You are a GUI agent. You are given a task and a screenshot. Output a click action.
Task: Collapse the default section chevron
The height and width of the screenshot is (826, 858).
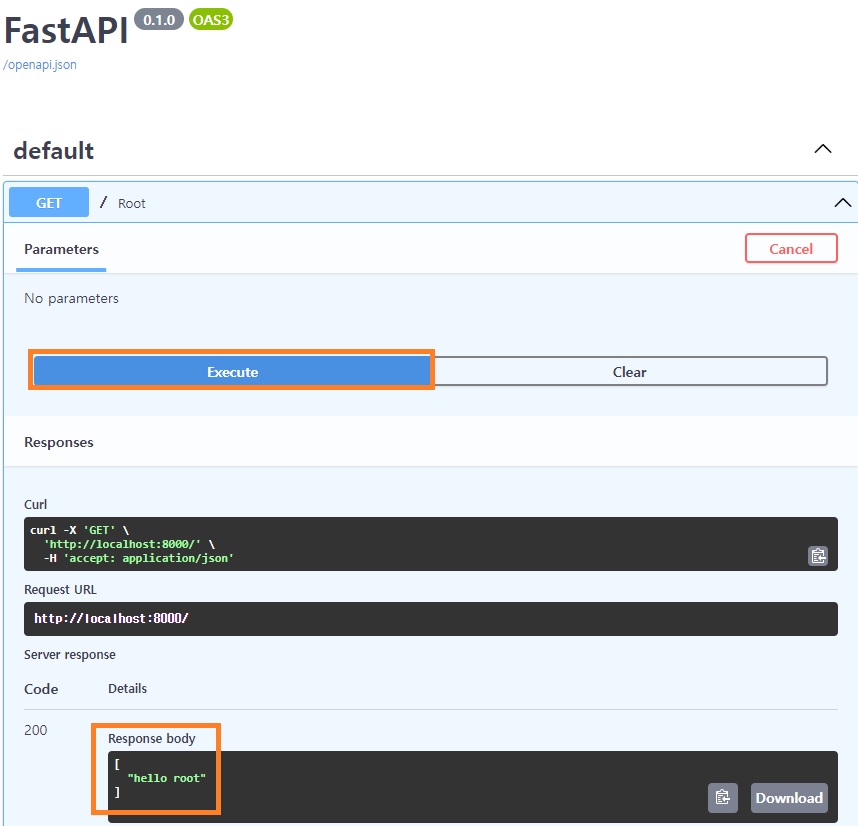tap(823, 150)
